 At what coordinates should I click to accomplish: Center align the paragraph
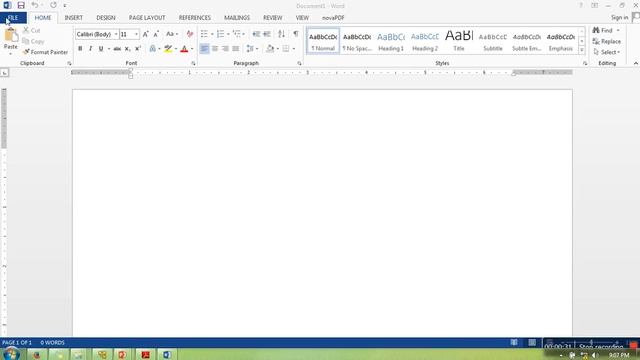tap(215, 49)
